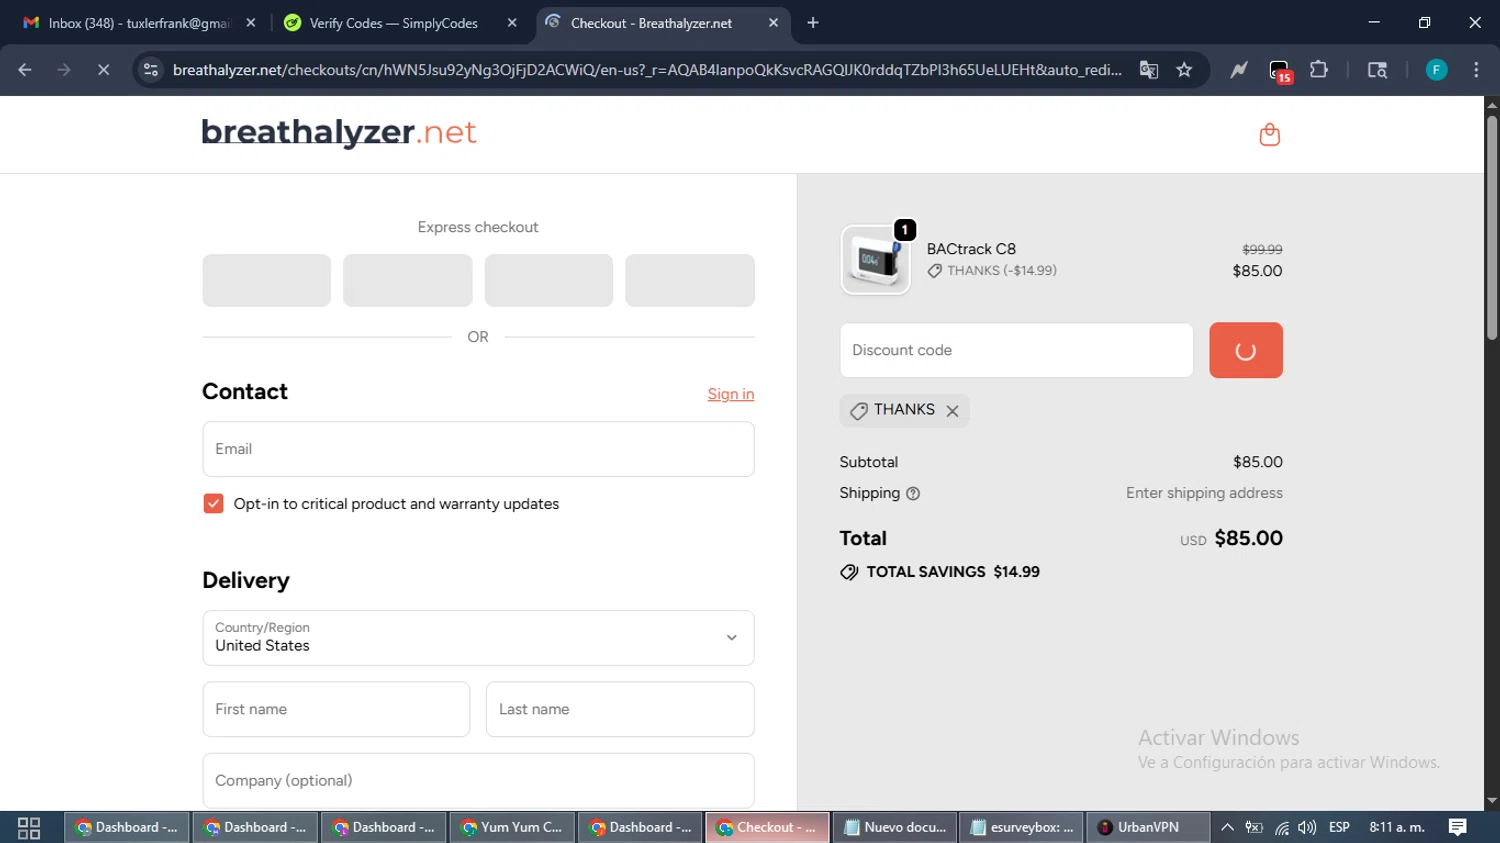Open Yum Yum C... taskbar window
1500x843 pixels.
pos(512,827)
